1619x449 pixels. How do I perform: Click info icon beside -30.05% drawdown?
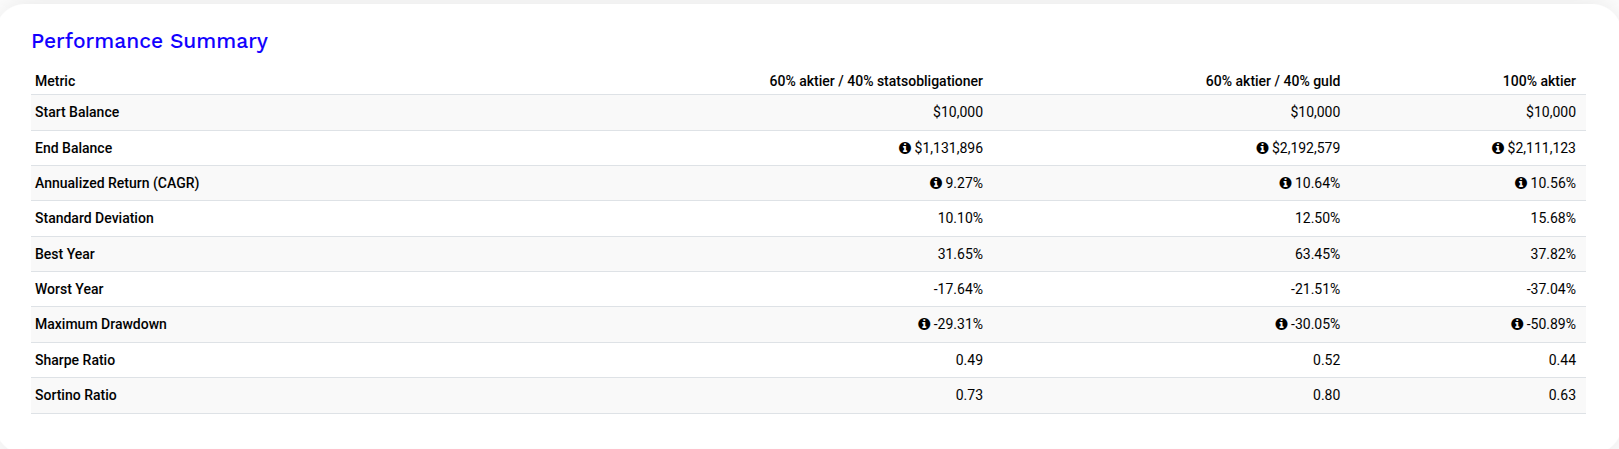(1281, 324)
